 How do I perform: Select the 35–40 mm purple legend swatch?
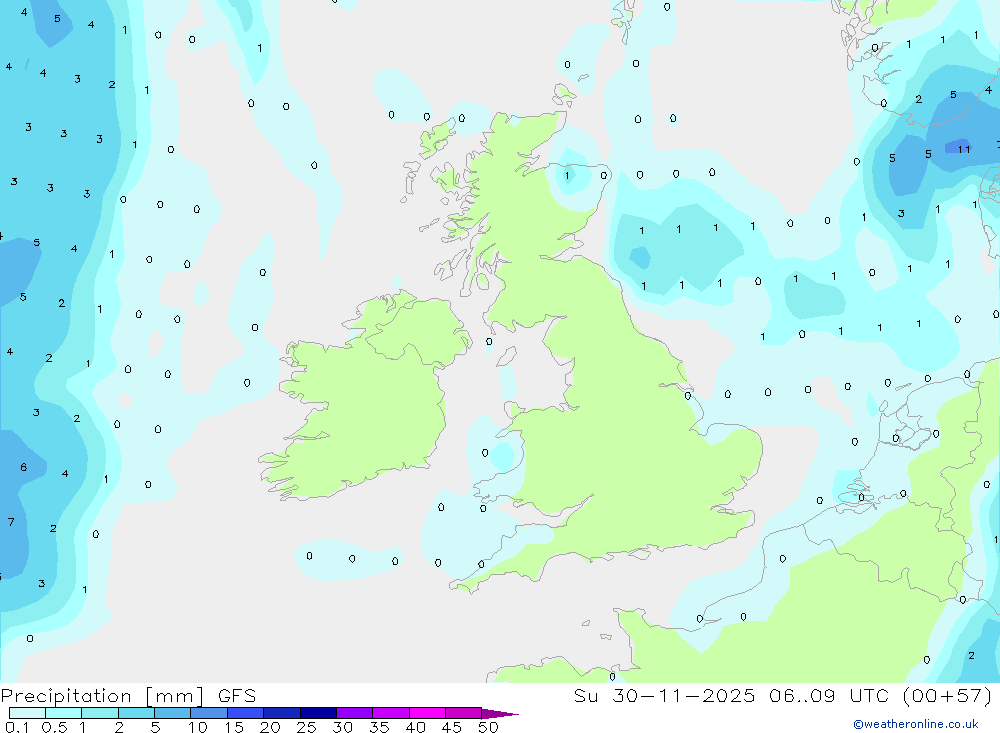390,713
